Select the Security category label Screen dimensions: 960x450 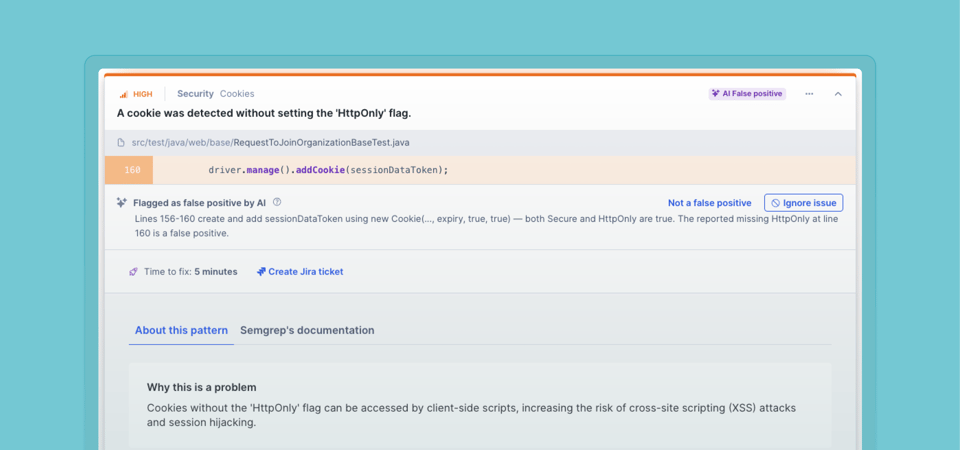tap(195, 94)
